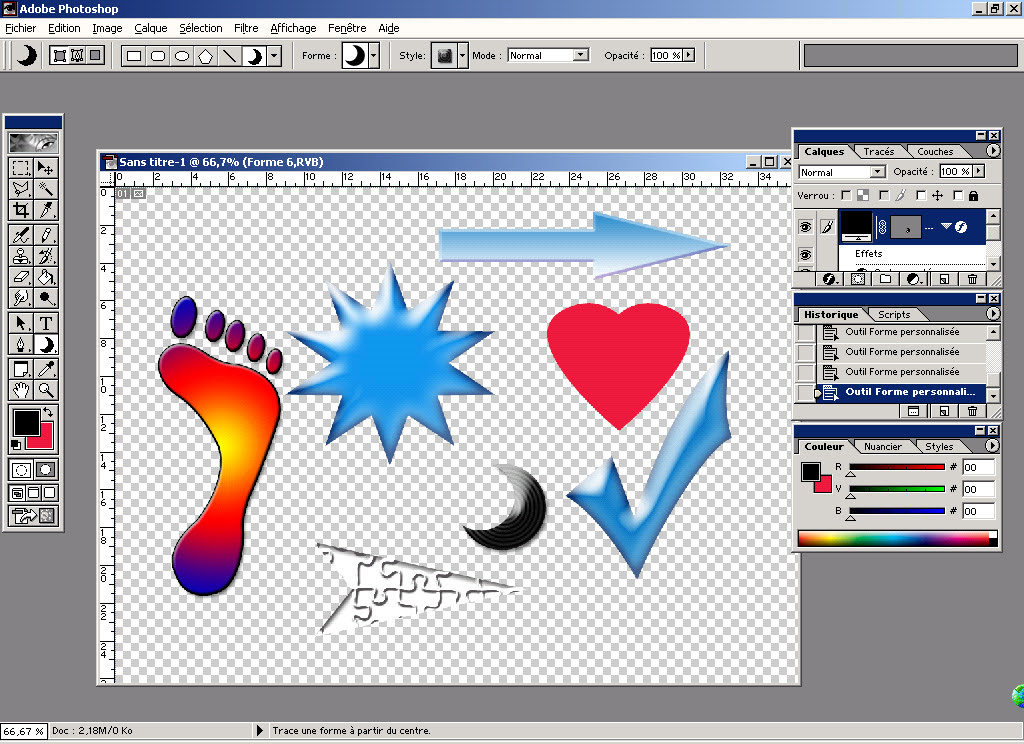
Task: Open Calques blend mode dropdown
Action: [x=878, y=172]
